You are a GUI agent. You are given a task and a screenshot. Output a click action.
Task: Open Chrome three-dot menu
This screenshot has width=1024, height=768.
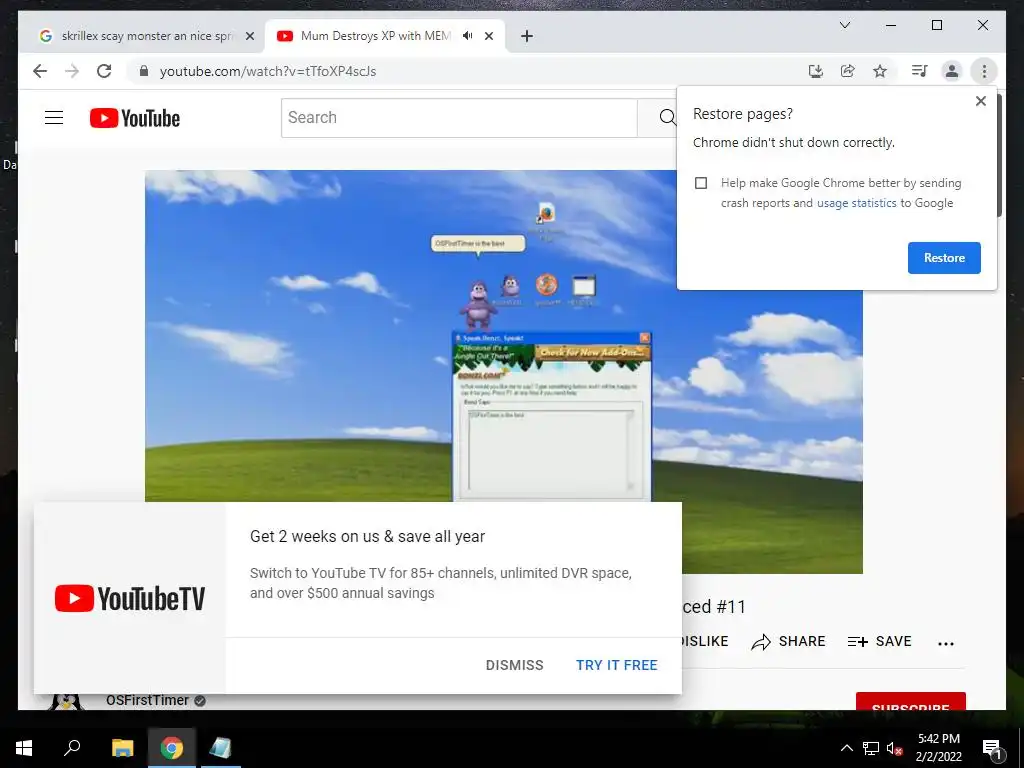point(984,71)
